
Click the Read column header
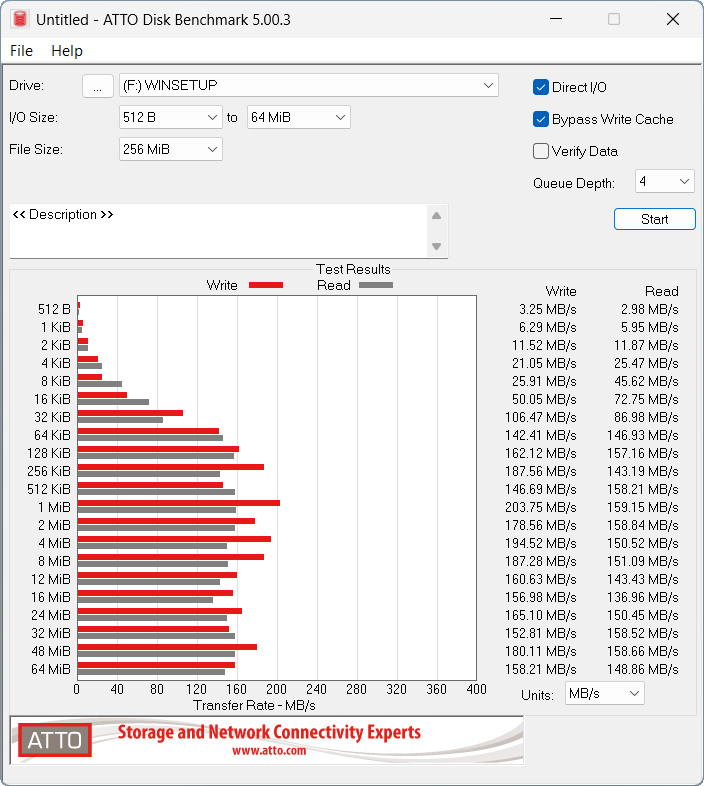click(x=661, y=291)
